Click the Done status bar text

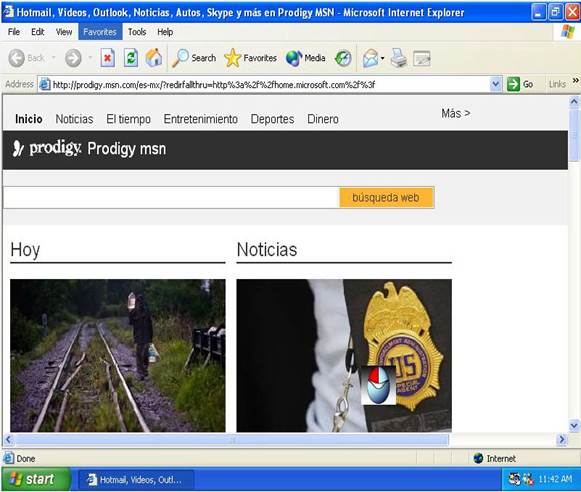tap(26, 459)
